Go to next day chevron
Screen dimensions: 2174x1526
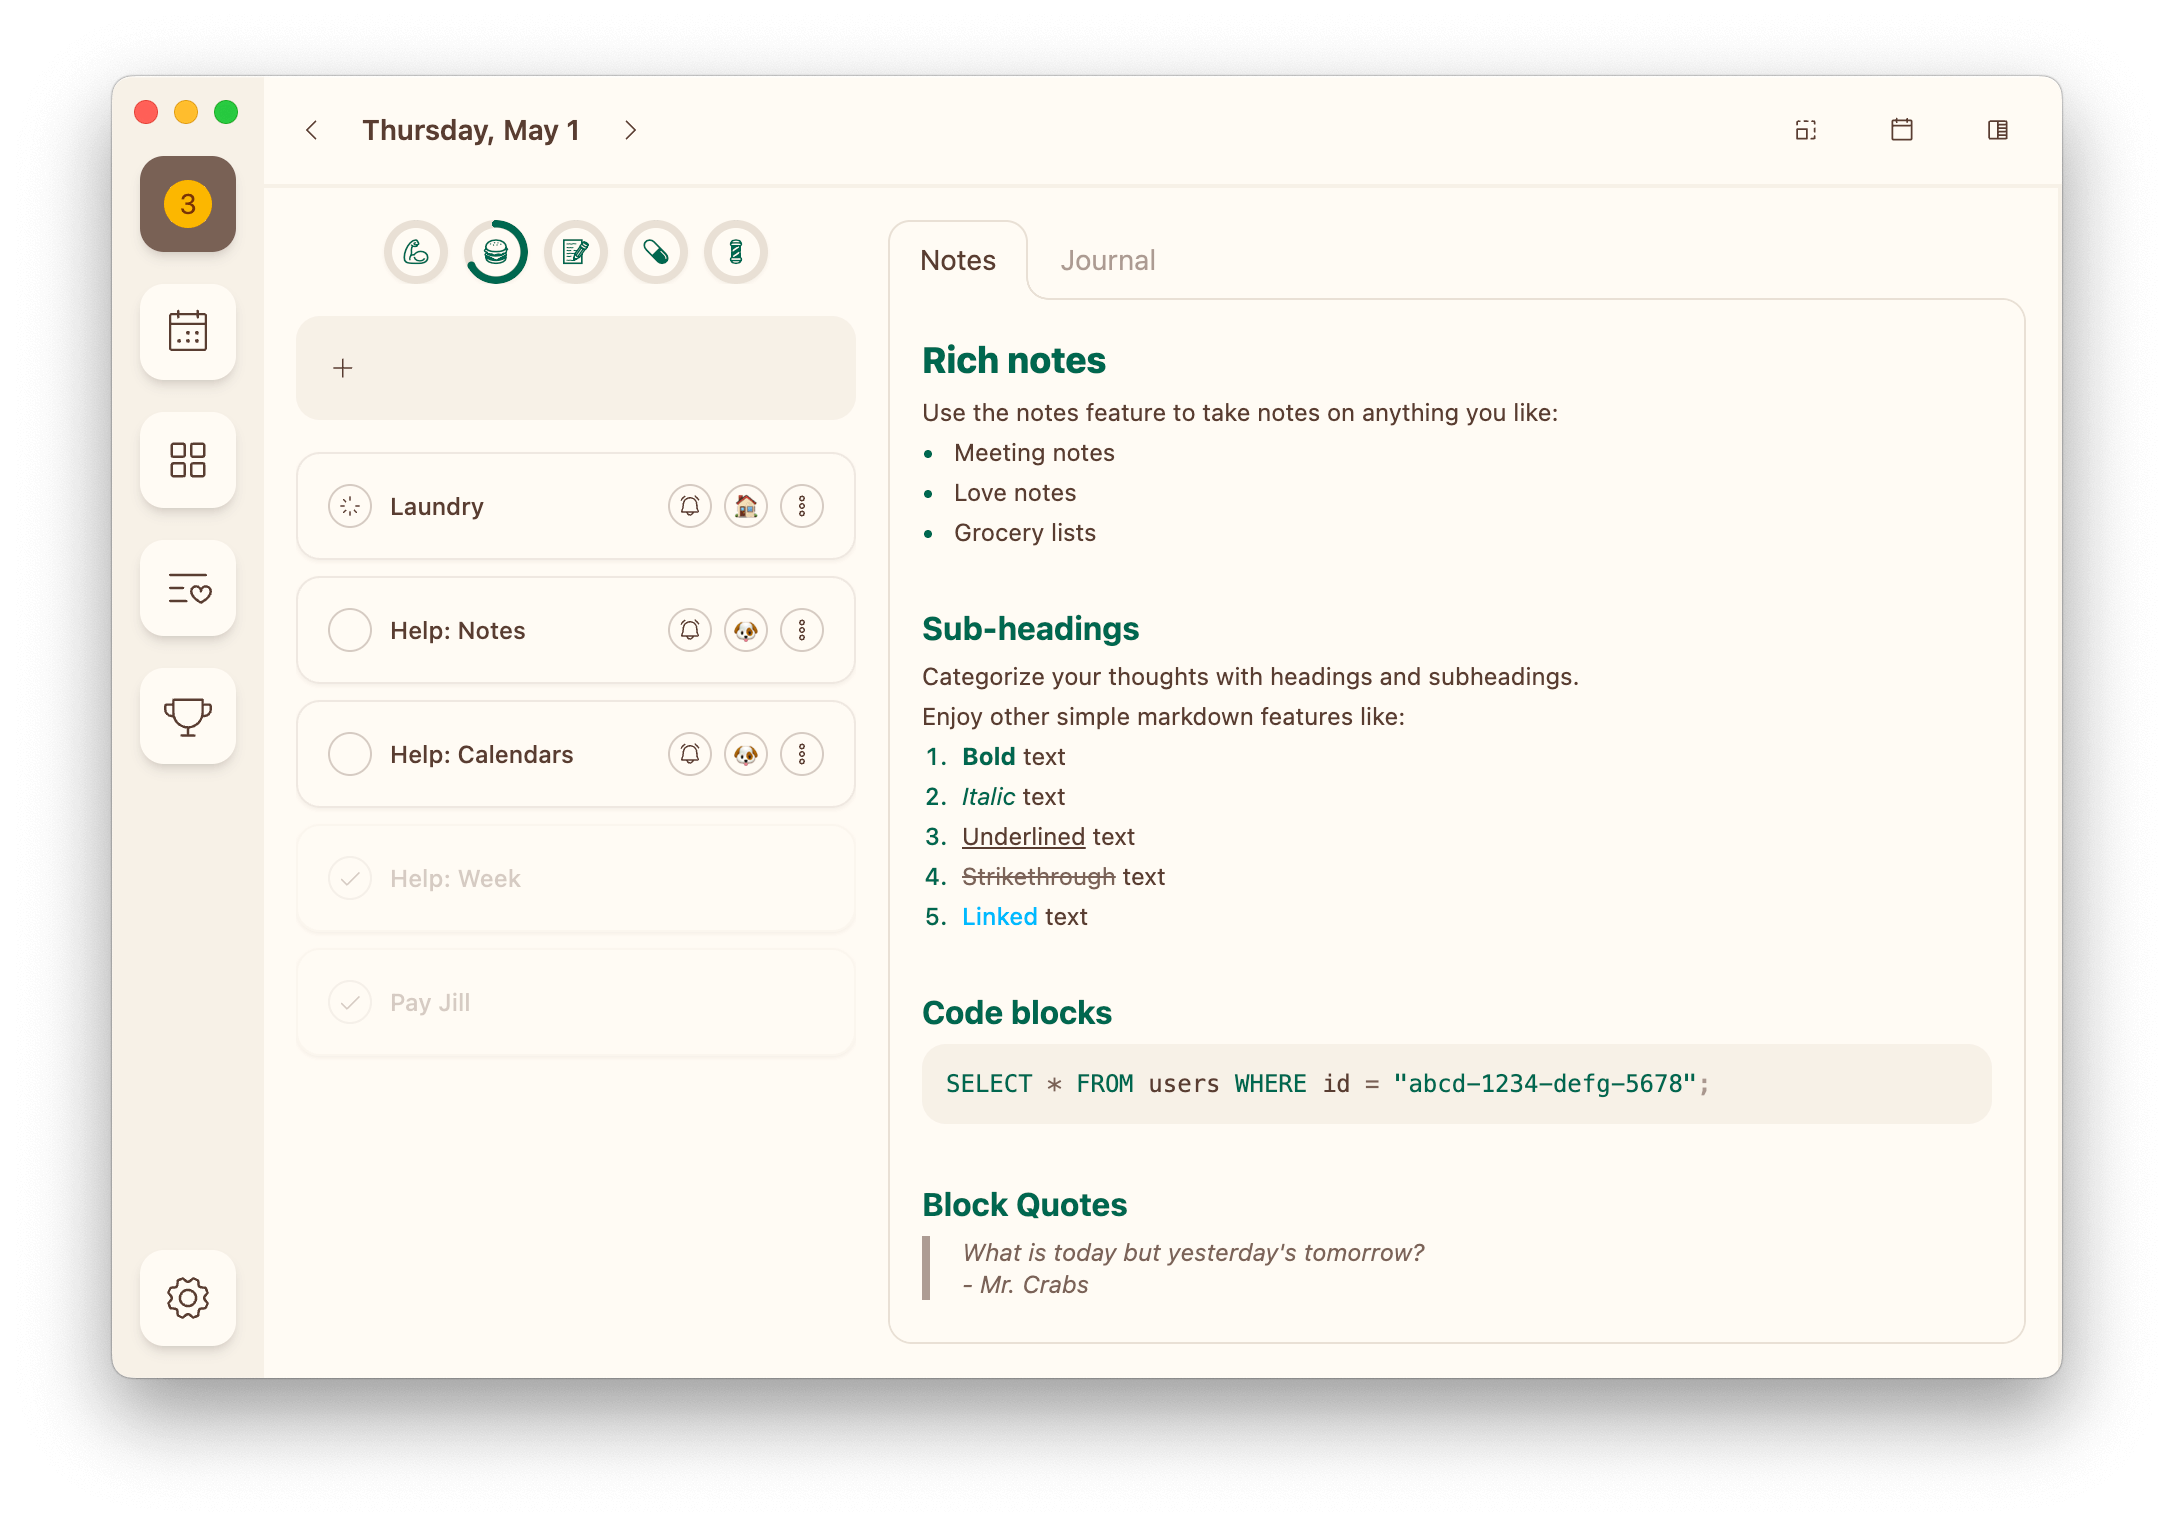point(630,130)
